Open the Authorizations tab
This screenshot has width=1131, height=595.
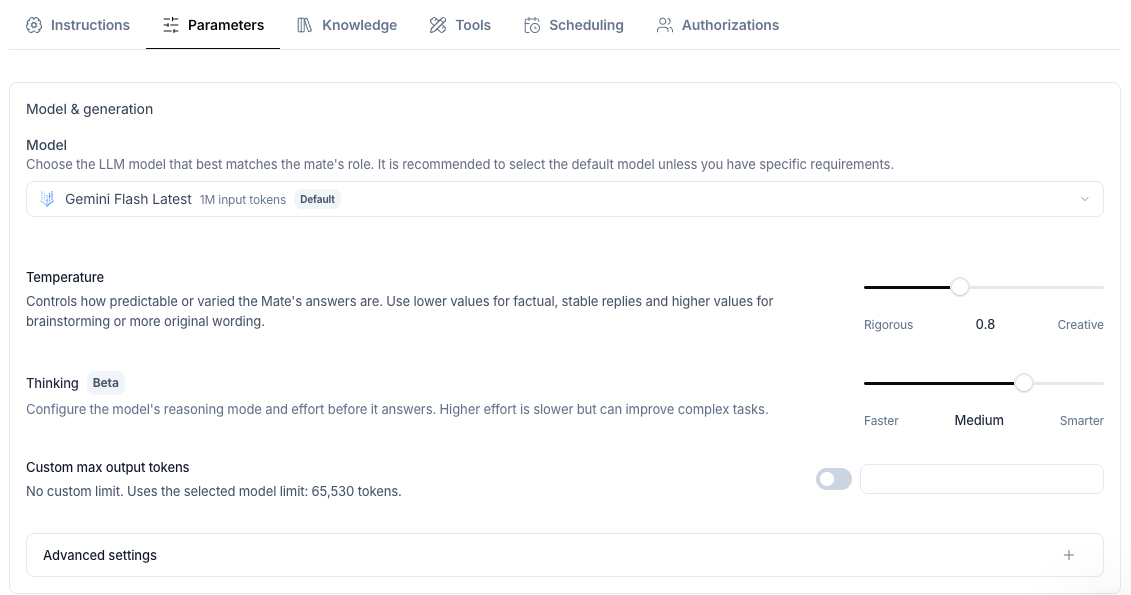pos(718,25)
